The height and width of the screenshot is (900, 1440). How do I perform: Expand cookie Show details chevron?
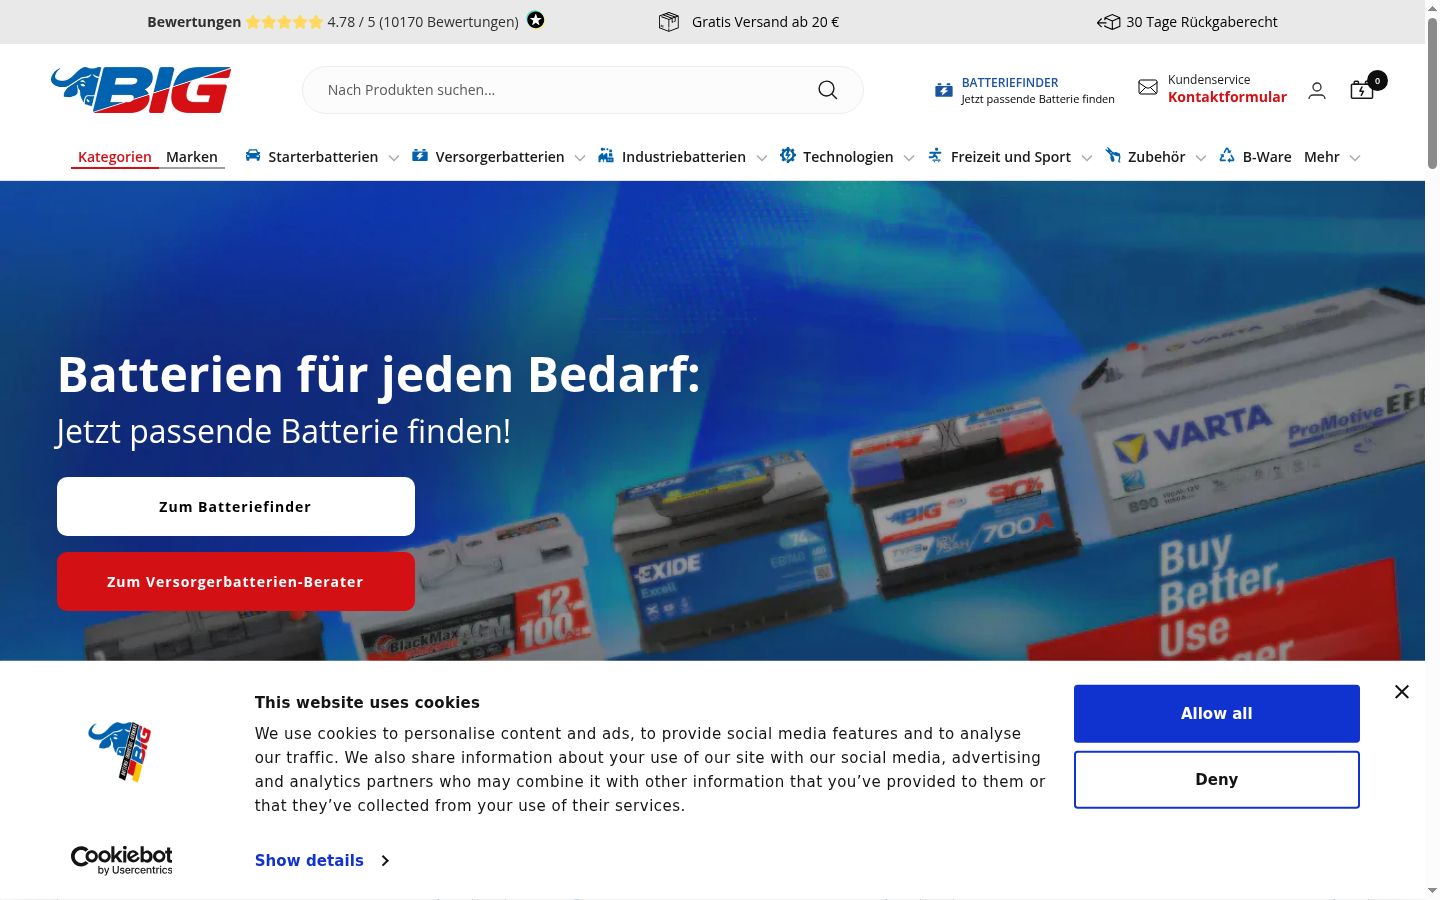(x=385, y=860)
